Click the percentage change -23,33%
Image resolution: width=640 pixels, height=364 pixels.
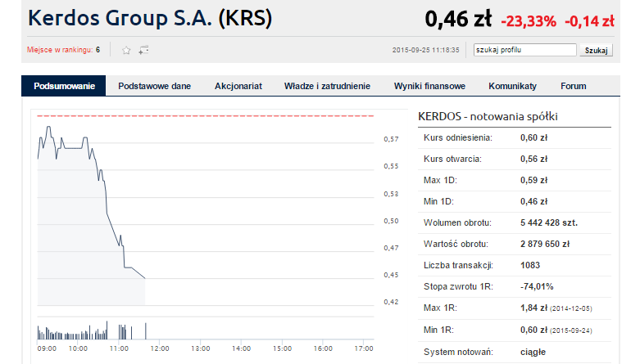tap(529, 21)
